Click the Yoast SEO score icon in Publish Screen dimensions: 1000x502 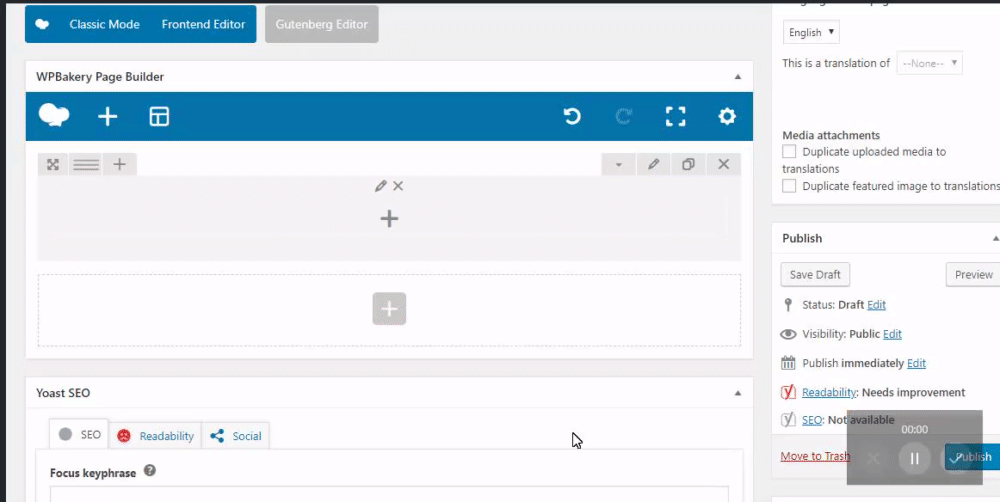788,420
